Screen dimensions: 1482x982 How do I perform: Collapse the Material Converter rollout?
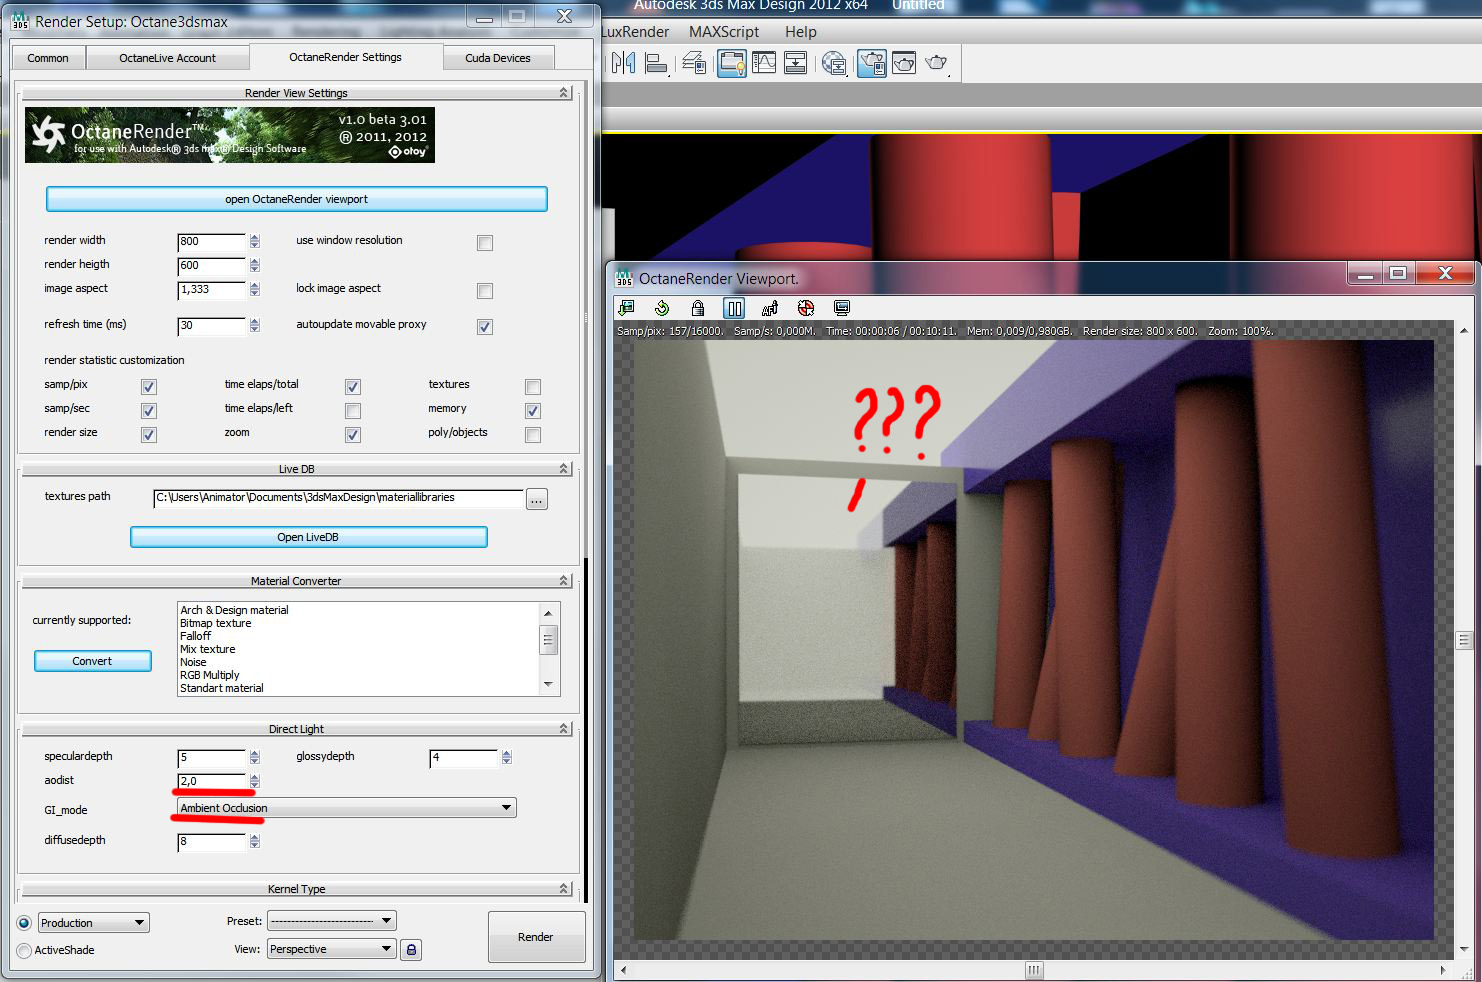pos(296,581)
